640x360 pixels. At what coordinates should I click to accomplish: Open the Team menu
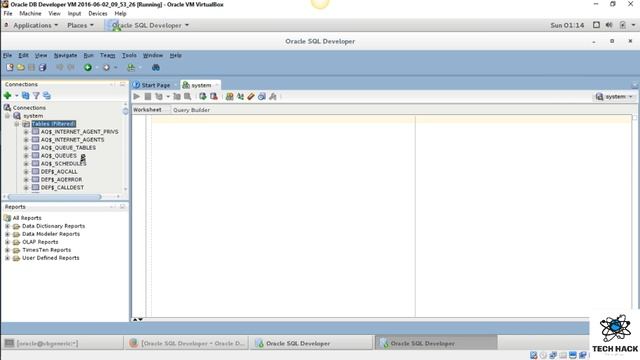tap(107, 55)
